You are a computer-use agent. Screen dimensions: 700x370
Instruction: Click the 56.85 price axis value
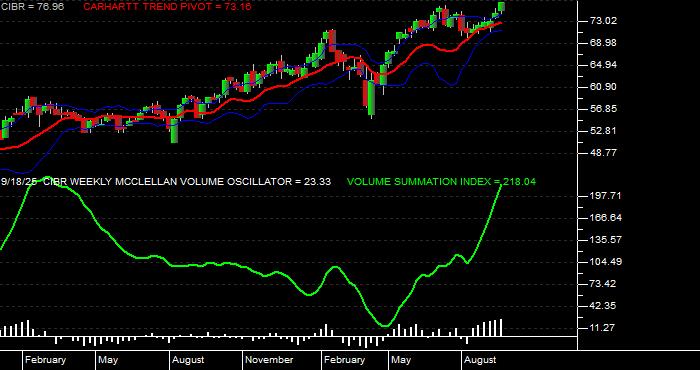[603, 109]
